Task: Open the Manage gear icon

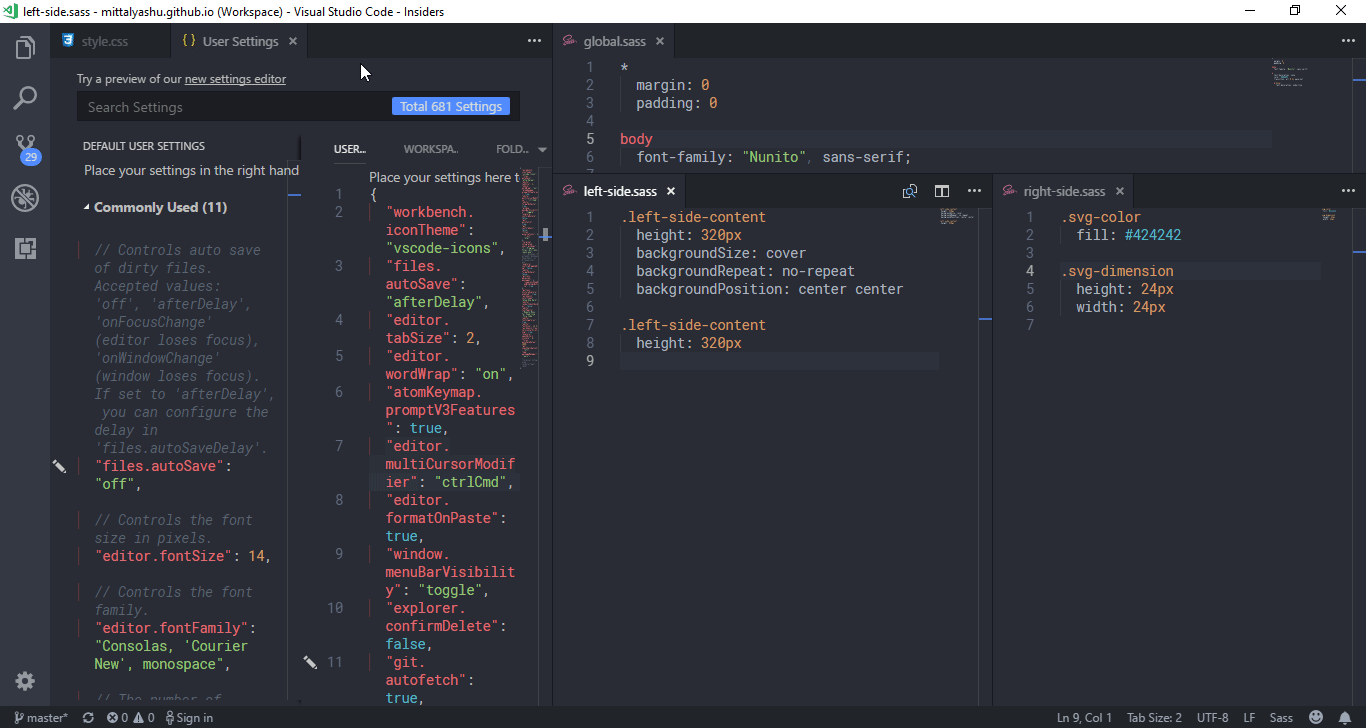Action: (25, 681)
